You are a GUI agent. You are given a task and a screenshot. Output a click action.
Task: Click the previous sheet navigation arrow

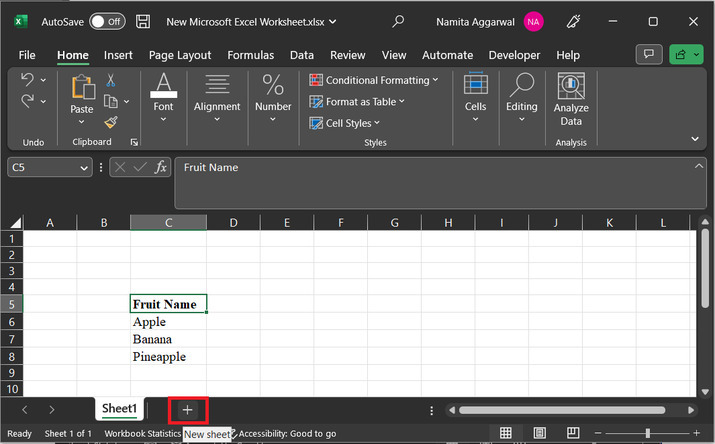25,410
